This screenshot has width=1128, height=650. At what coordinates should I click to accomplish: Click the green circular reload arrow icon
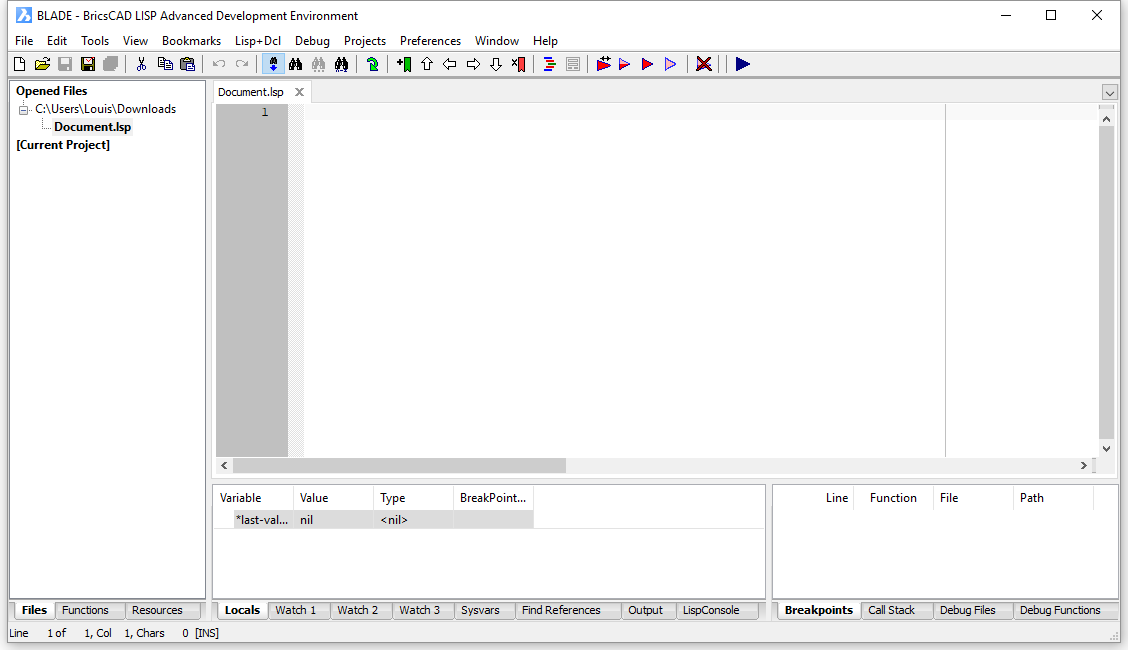[373, 65]
